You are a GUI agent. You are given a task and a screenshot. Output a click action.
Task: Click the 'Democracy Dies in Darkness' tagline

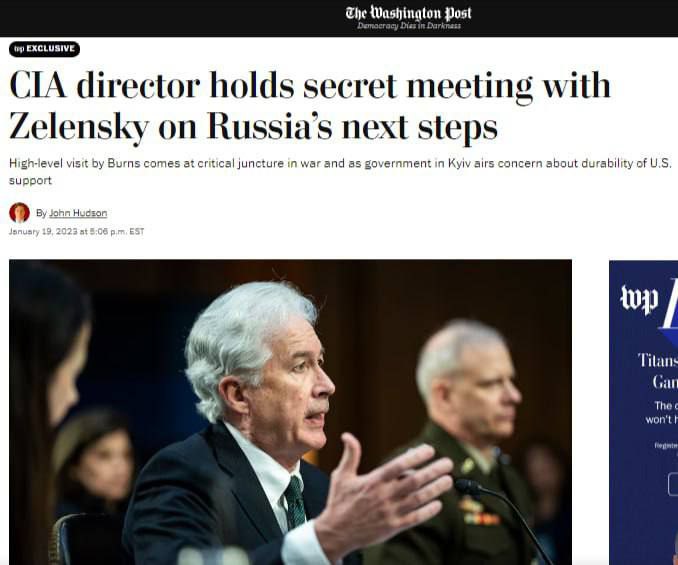pyautogui.click(x=409, y=26)
